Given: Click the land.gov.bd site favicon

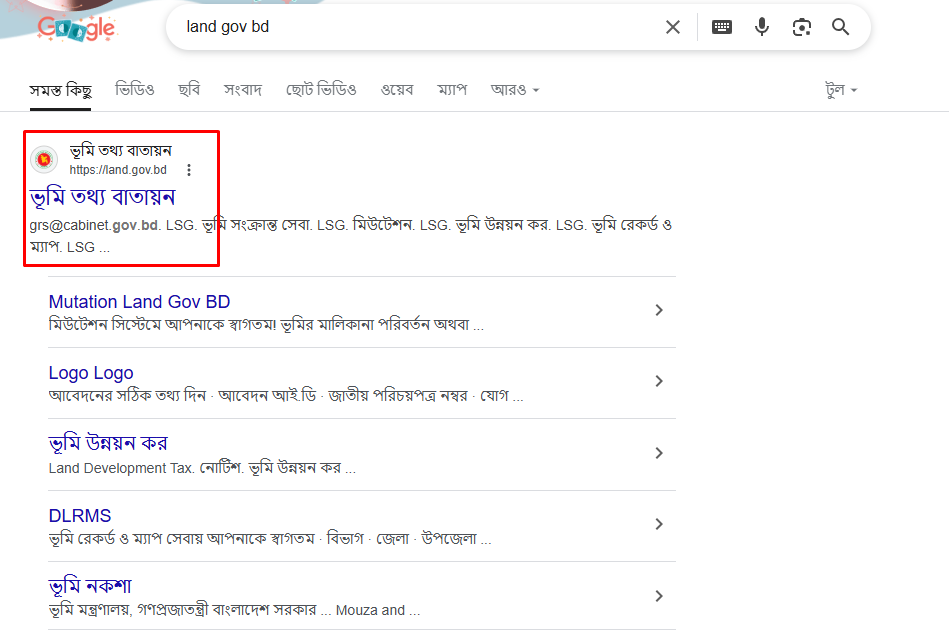Looking at the screenshot, I should 44,160.
